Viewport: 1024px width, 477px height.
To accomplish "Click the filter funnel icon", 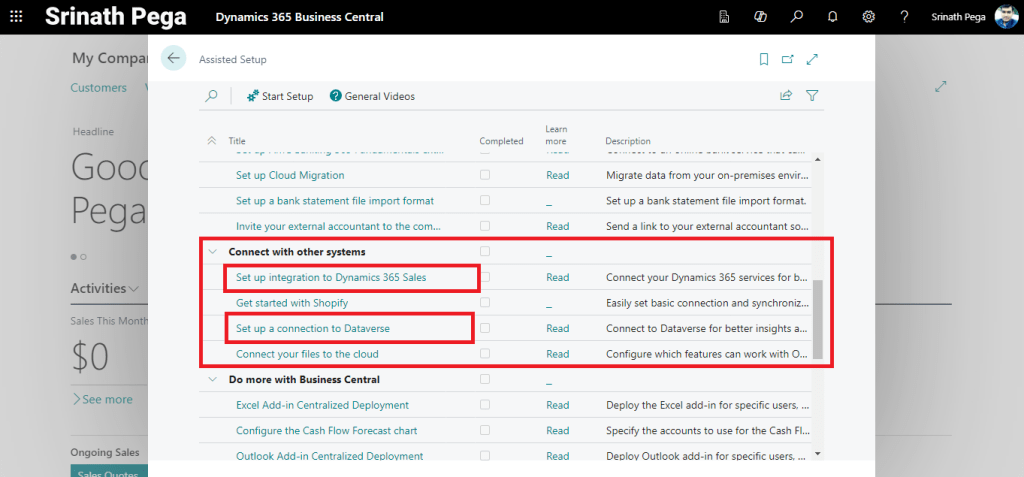I will (812, 96).
